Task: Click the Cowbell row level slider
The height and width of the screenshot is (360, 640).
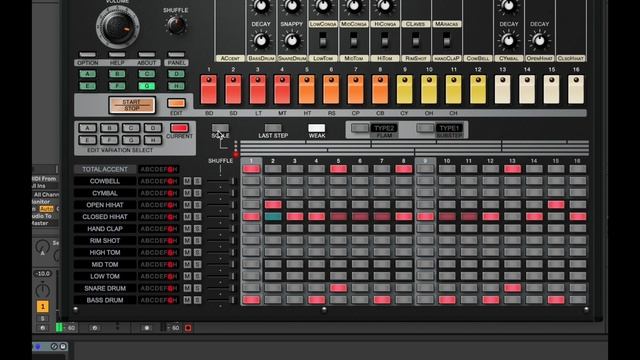Action: (221, 181)
